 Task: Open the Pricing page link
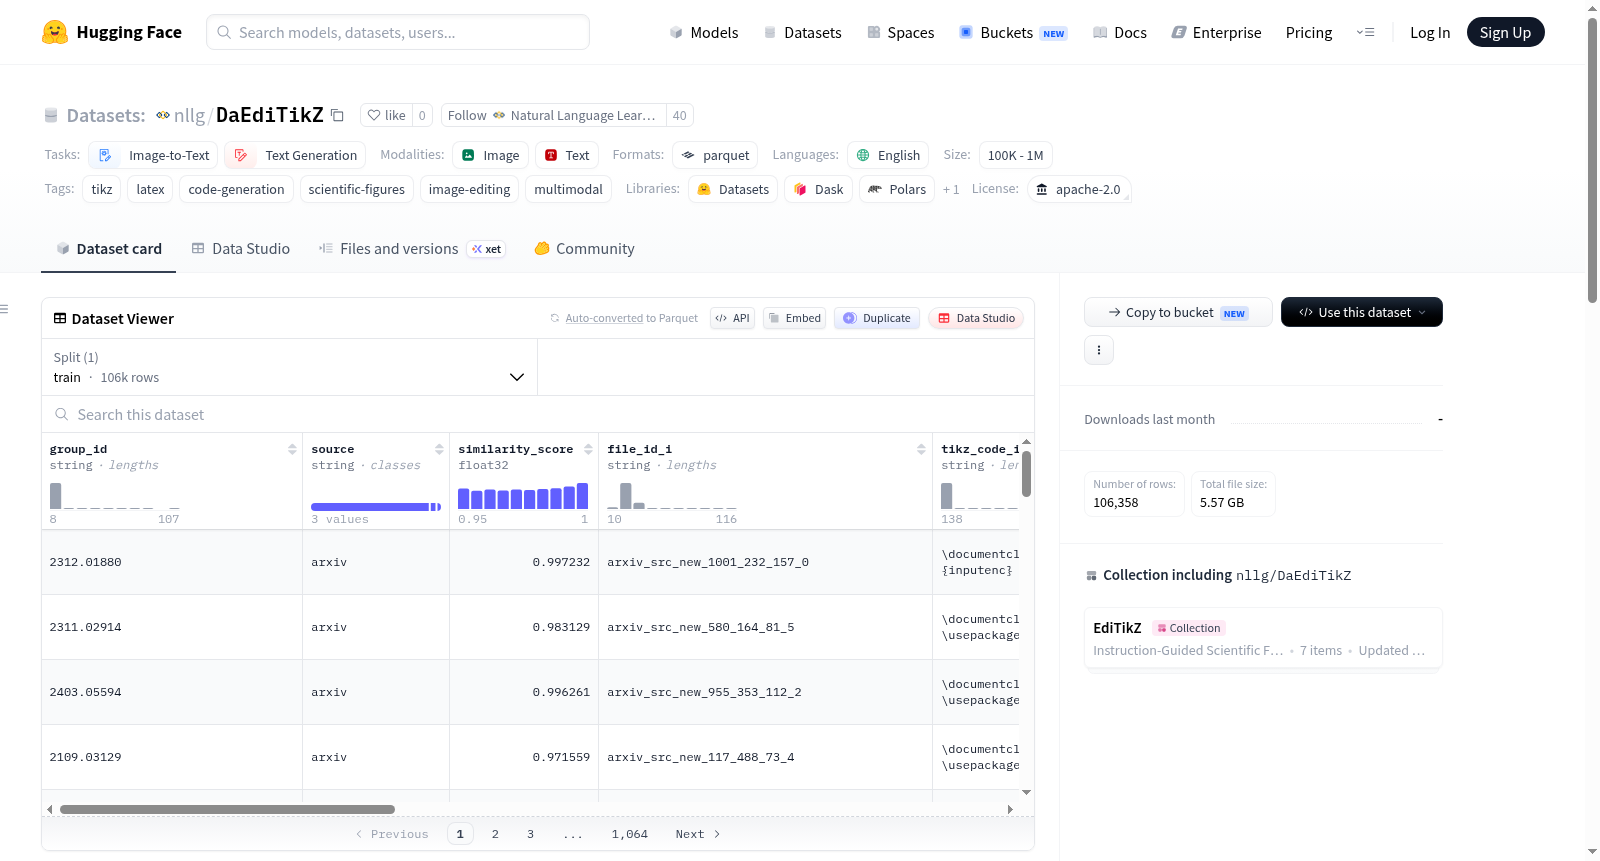pos(1309,32)
